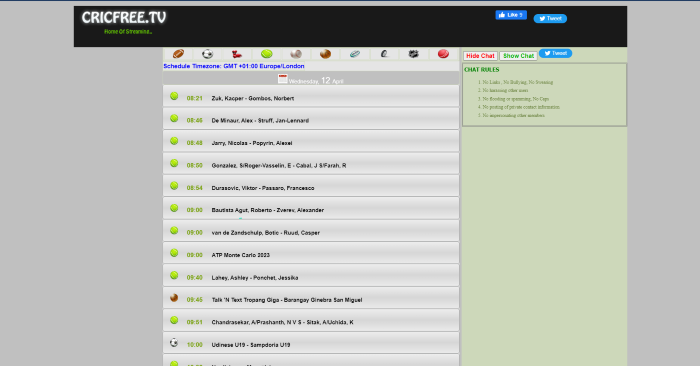
Task: Click Schedule Timezone GMT +01:00 Europe/London link
Action: [x=234, y=66]
